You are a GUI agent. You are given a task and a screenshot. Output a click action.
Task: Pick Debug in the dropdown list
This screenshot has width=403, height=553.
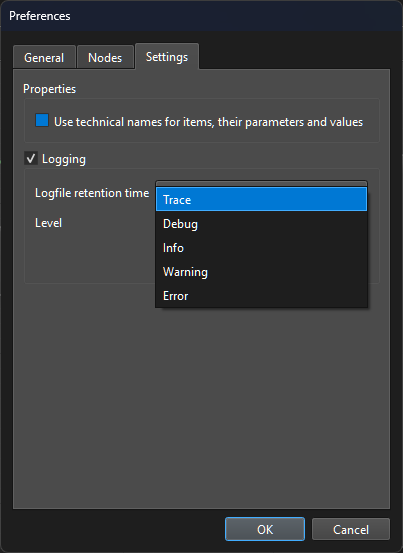261,224
